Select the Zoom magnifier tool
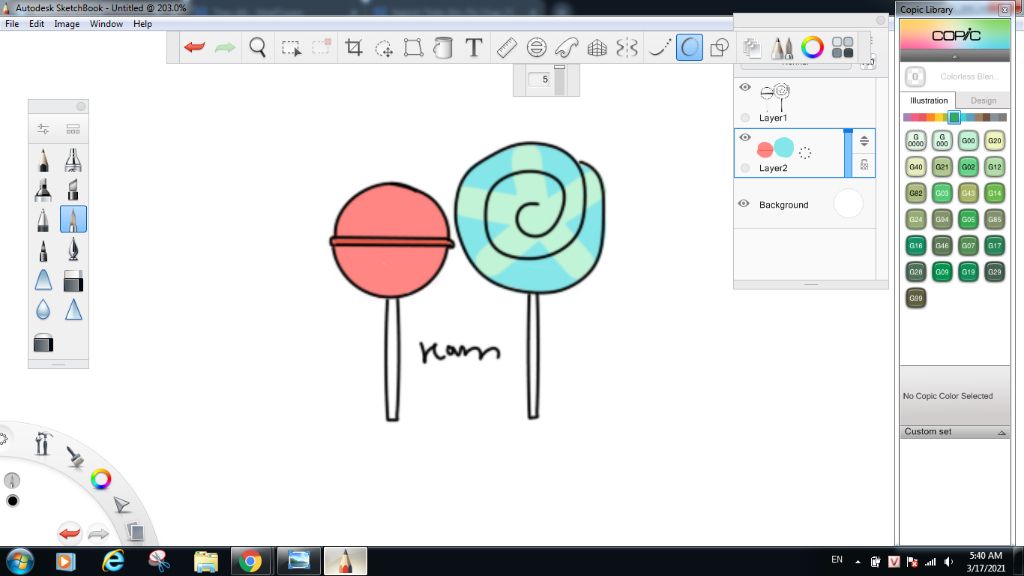The width and height of the screenshot is (1024, 576). (257, 47)
